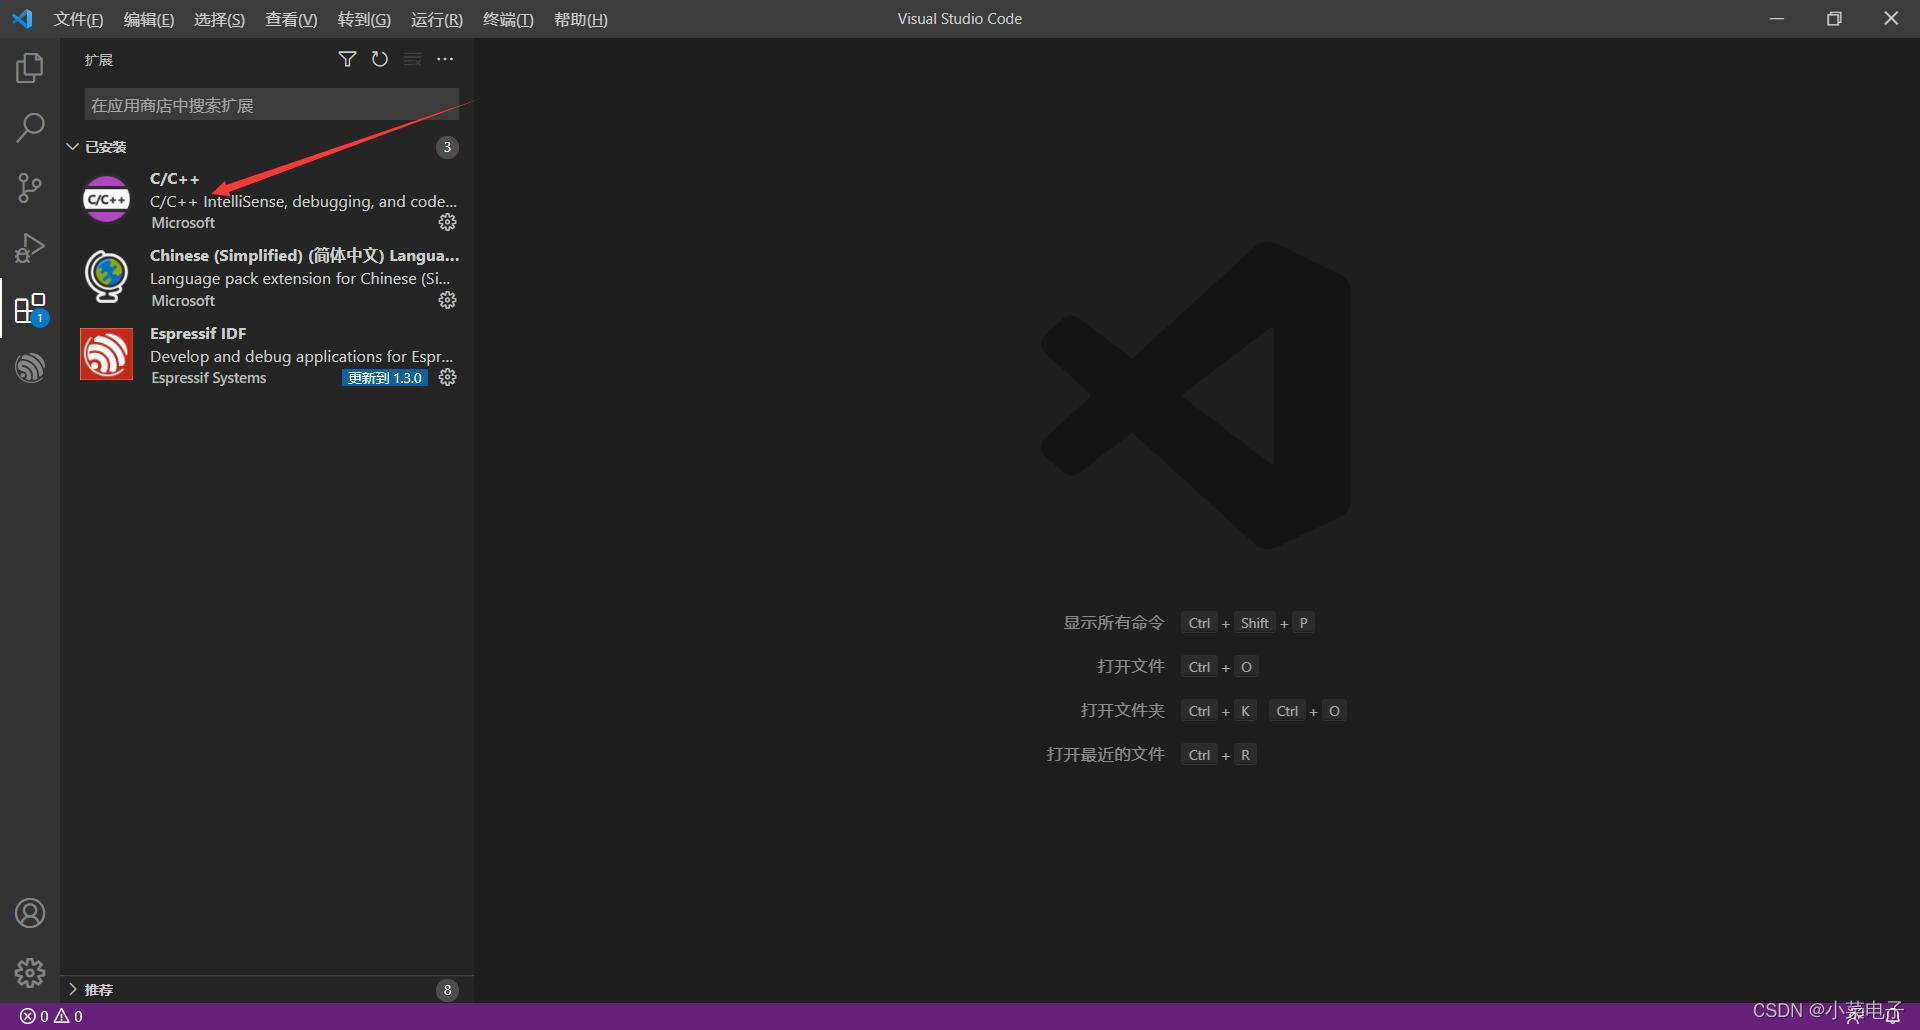Open the Explorer view in activity bar
The width and height of the screenshot is (1920, 1030).
point(30,68)
